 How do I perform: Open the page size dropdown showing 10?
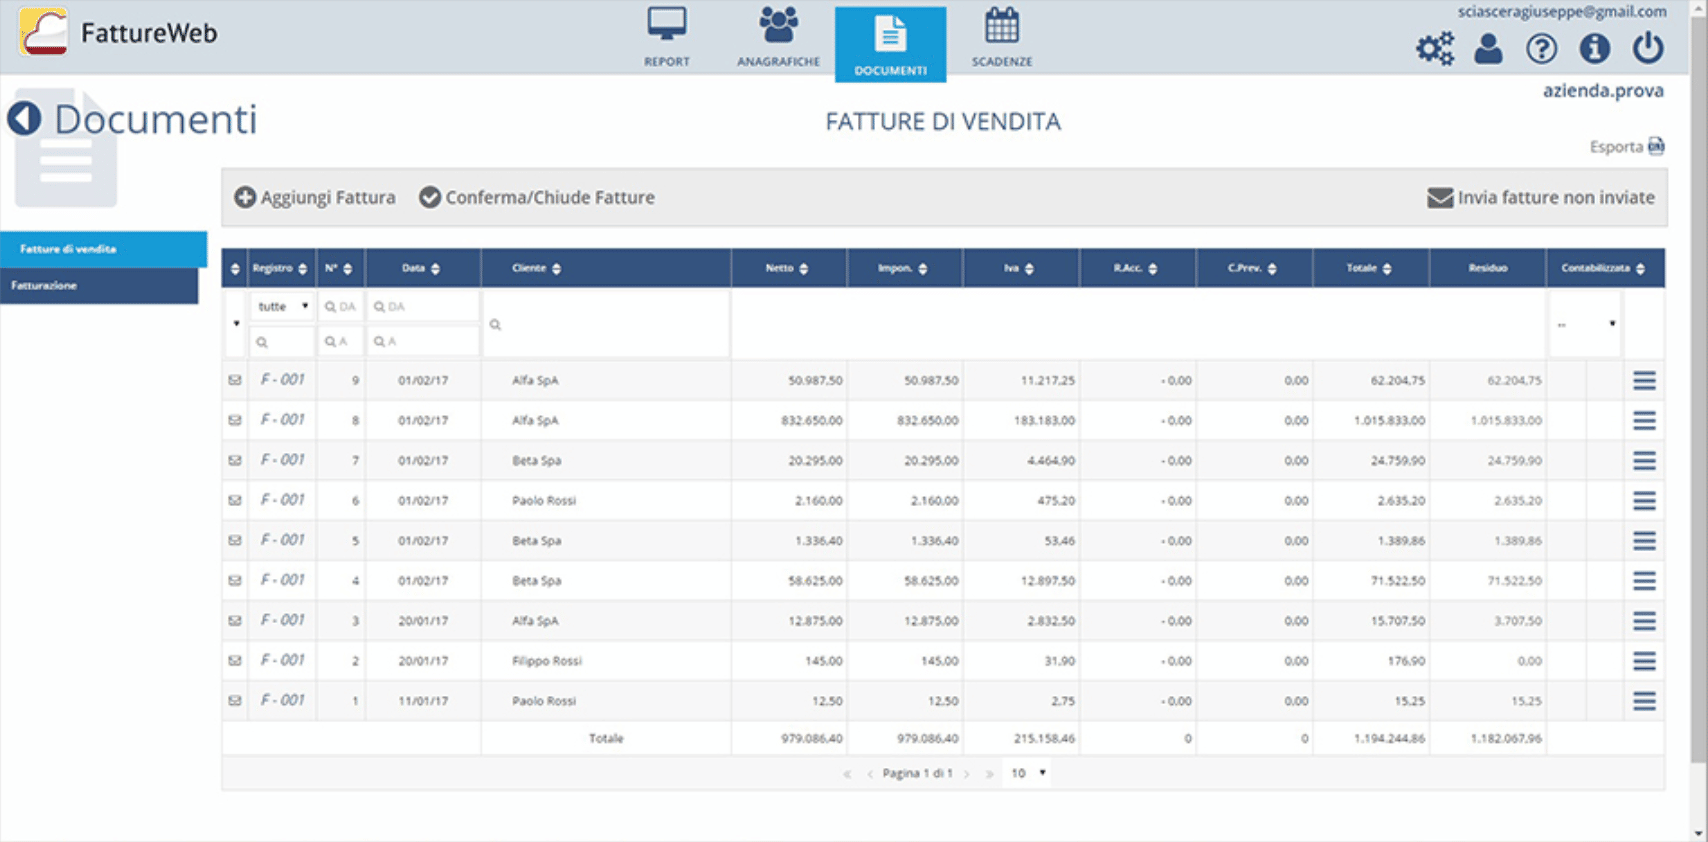(1028, 773)
